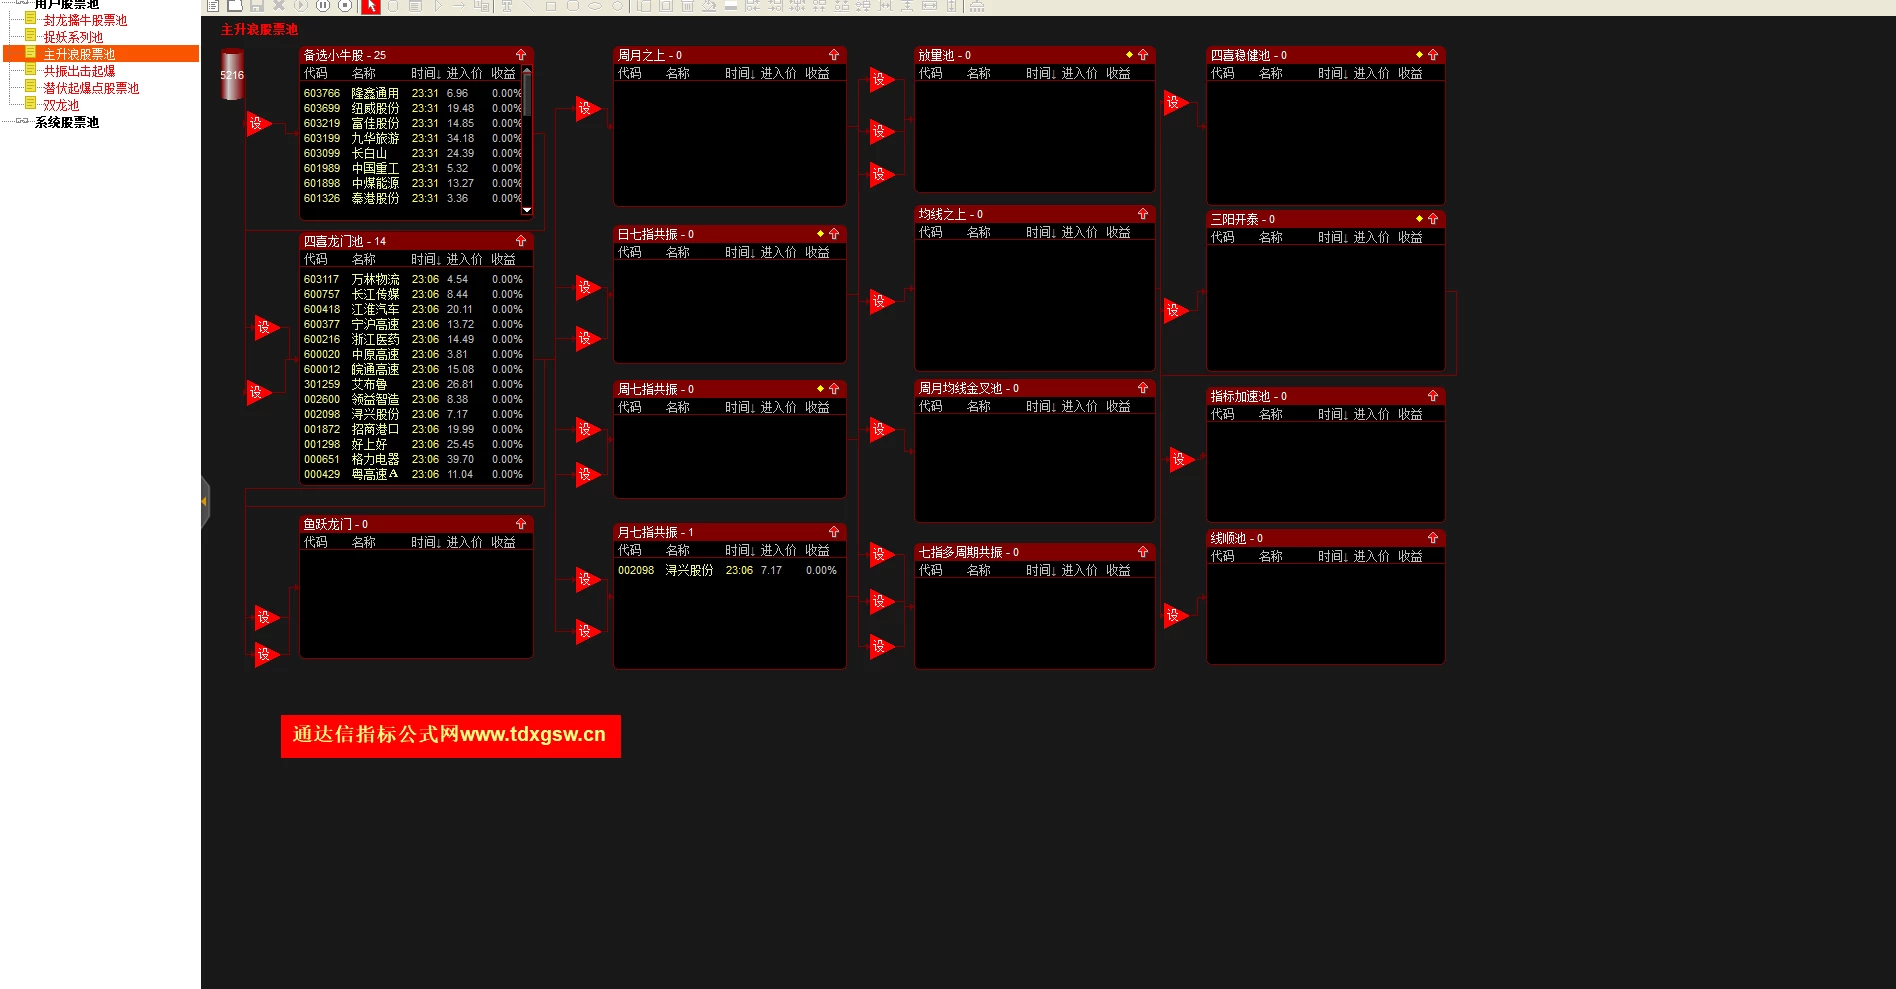Click 备选小牛股 list scrollbar up arrow
Viewport: 1896px width, 989px height.
(x=527, y=72)
